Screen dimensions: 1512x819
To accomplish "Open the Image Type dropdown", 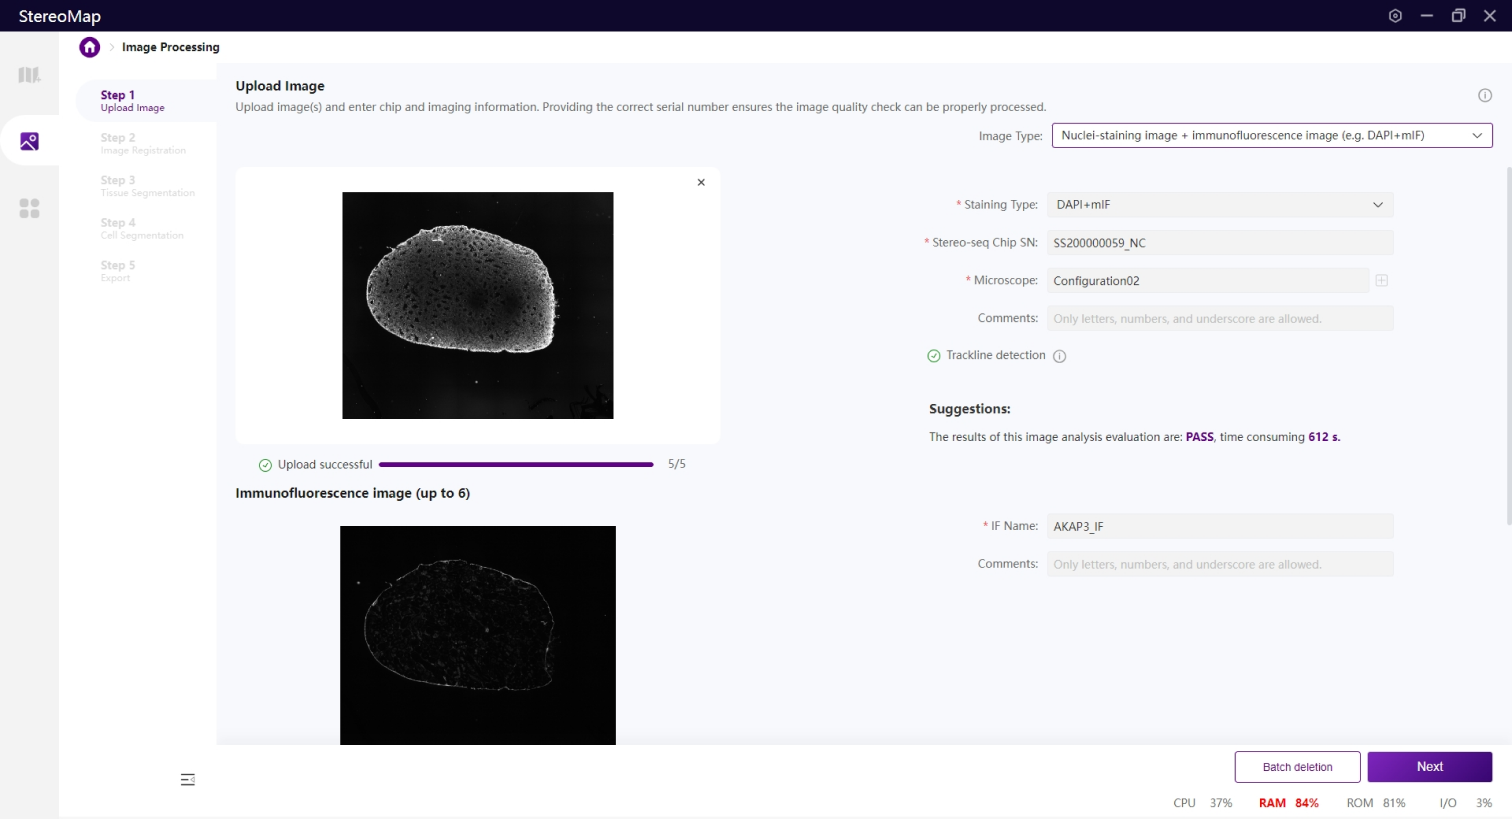I will point(1271,135).
